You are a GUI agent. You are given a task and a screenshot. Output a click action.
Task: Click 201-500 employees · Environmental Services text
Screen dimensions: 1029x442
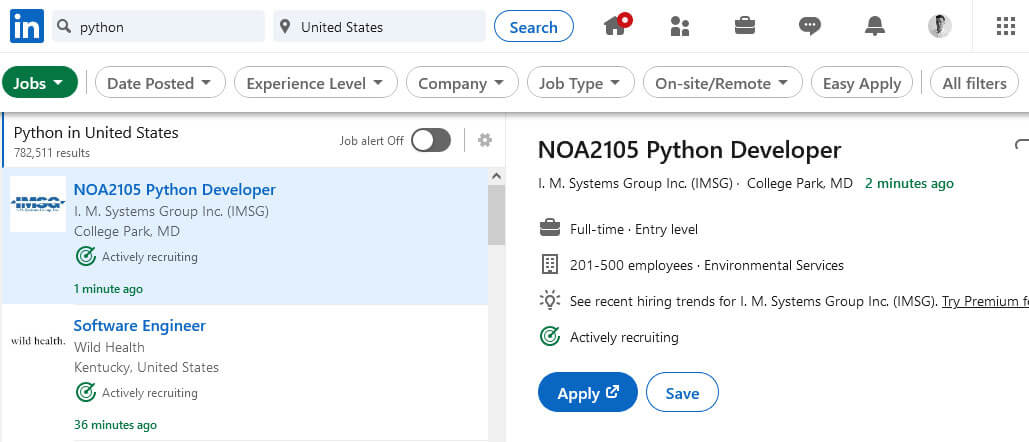[707, 265]
